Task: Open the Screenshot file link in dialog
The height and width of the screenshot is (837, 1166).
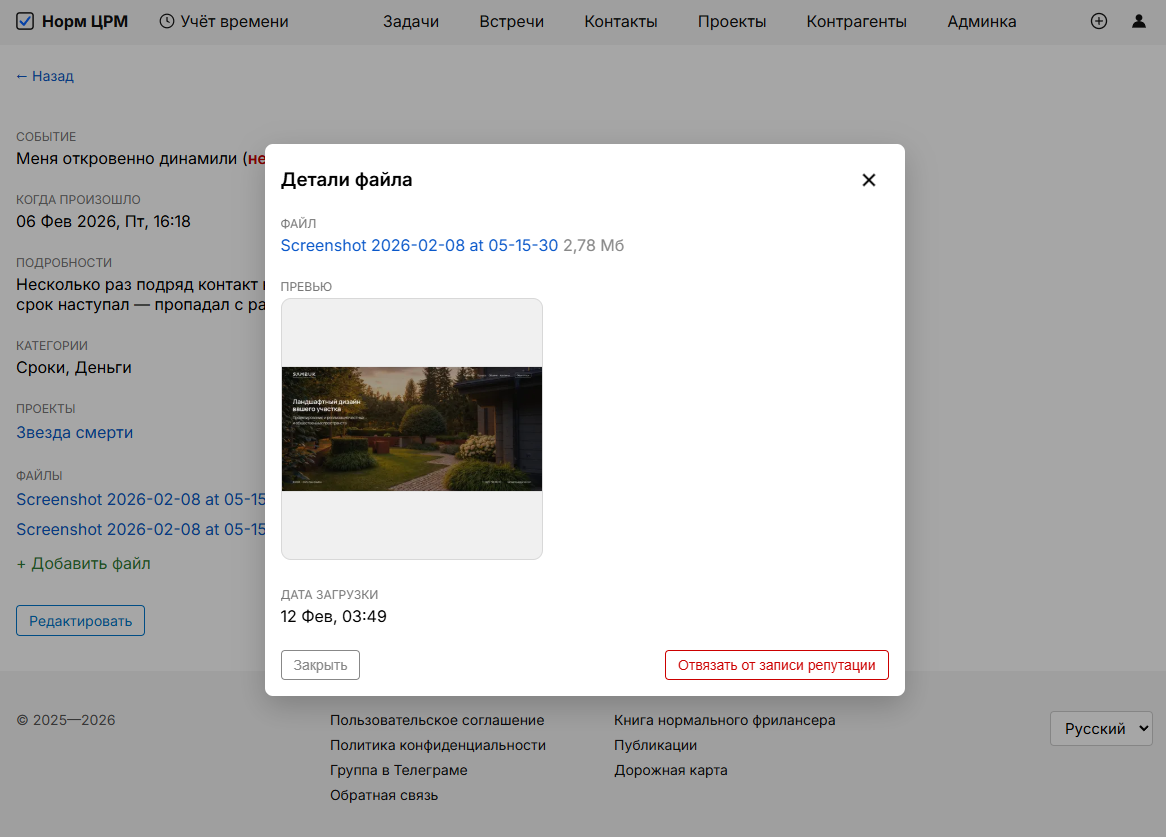Action: (419, 246)
